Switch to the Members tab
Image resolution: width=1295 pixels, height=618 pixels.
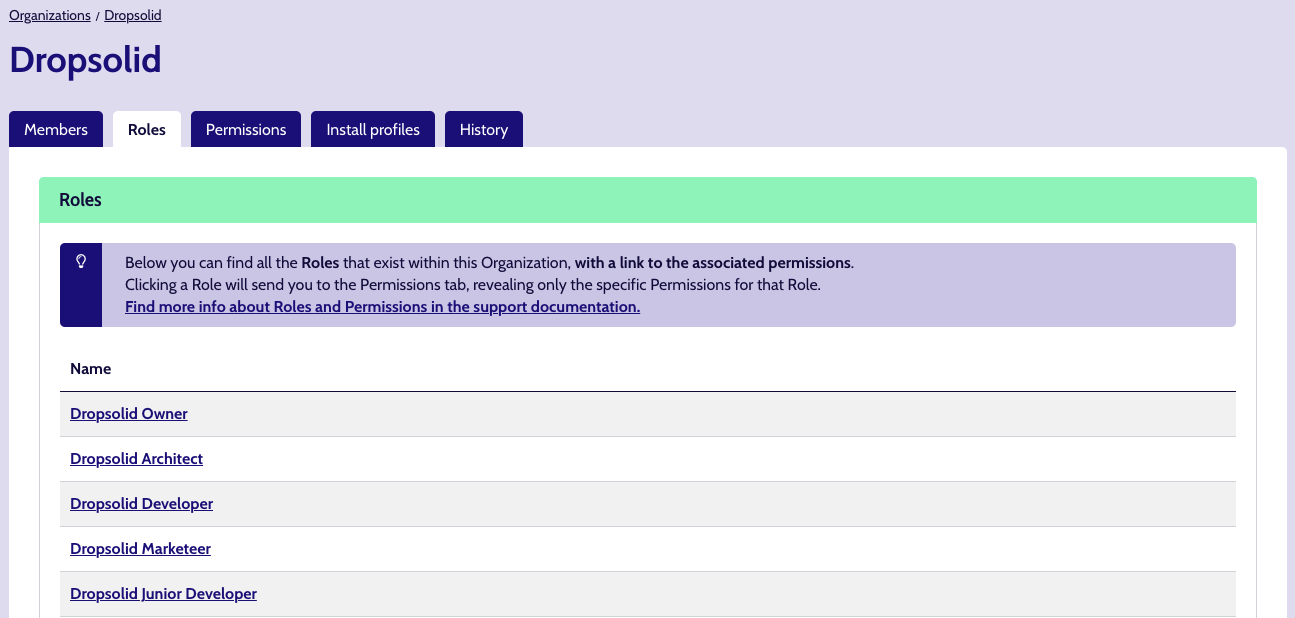pos(56,129)
